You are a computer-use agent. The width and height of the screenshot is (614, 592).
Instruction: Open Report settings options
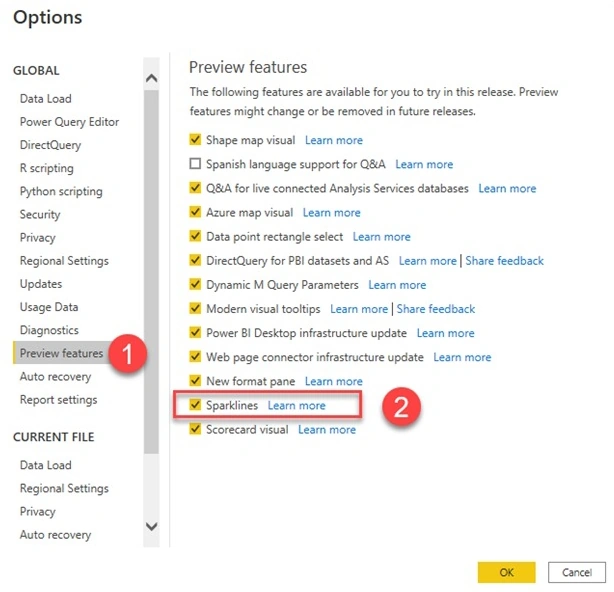58,399
